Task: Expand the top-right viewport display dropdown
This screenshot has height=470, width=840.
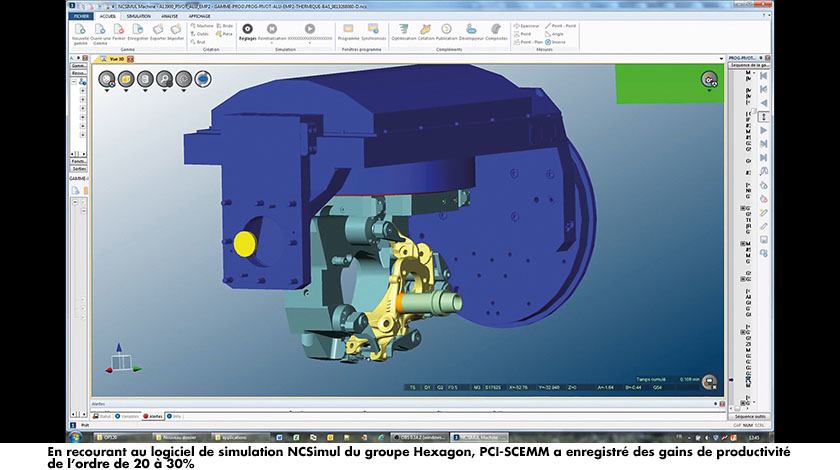Action: [710, 91]
